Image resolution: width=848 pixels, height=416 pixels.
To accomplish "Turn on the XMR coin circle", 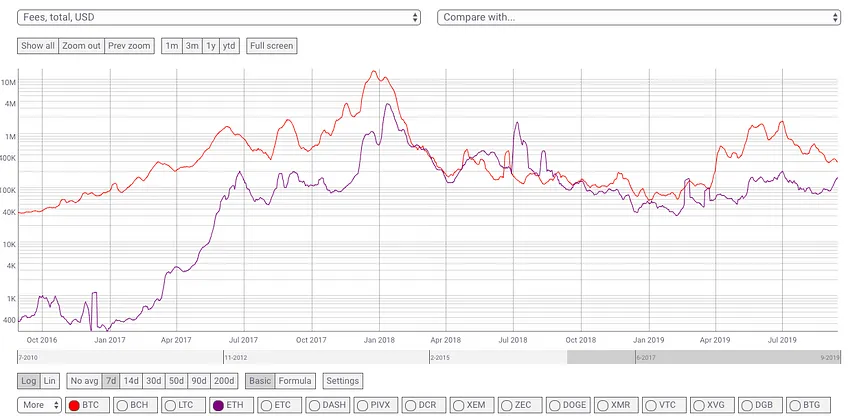I will point(602,405).
